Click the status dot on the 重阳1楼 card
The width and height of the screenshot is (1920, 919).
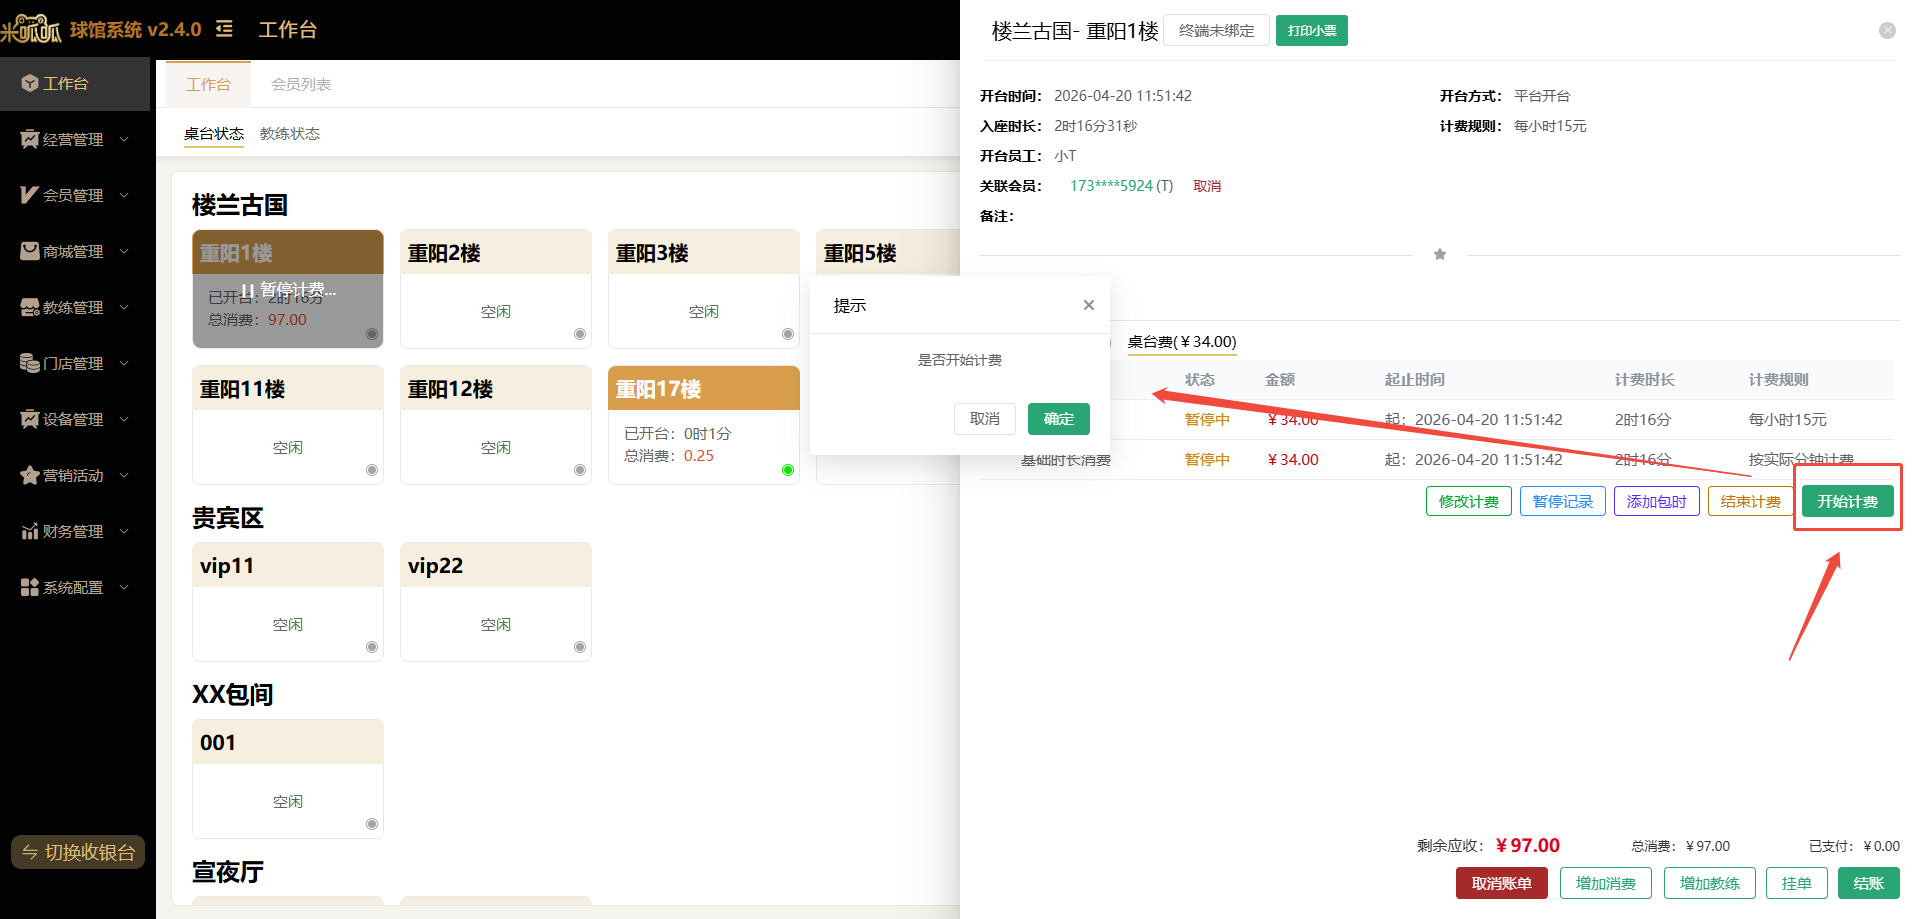point(372,334)
